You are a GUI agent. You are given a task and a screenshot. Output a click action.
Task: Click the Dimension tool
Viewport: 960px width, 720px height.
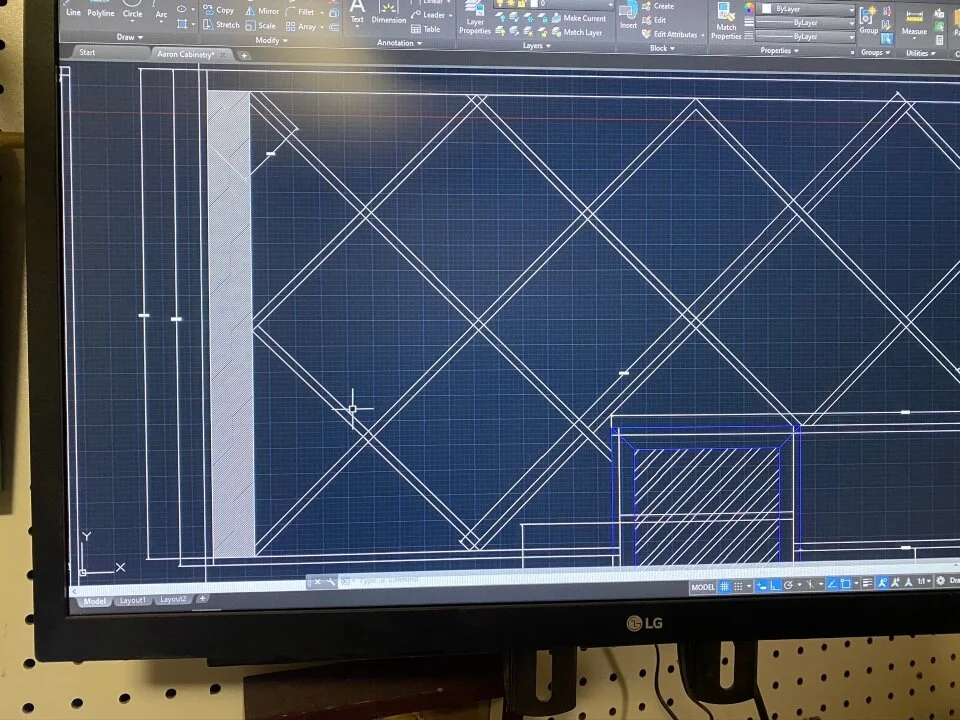tap(389, 13)
